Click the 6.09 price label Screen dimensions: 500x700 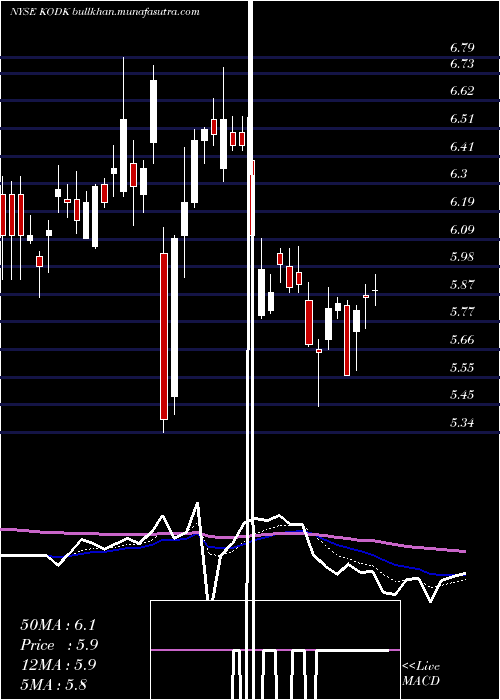[462, 229]
